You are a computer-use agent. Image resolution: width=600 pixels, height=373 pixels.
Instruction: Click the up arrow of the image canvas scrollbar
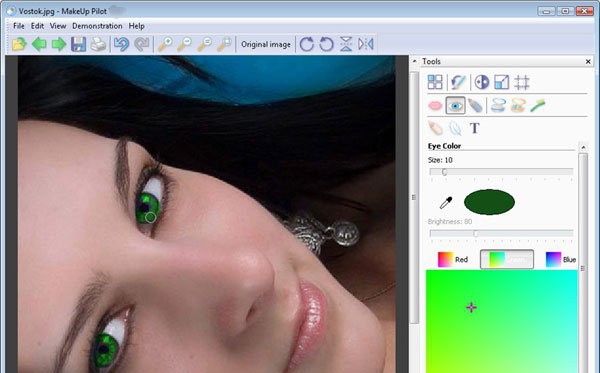pyautogui.click(x=414, y=61)
